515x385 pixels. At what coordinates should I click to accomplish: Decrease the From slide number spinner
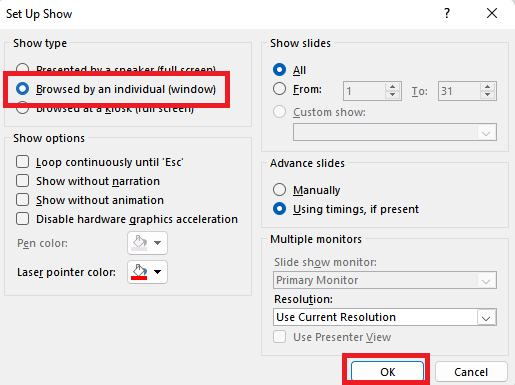[x=393, y=95]
